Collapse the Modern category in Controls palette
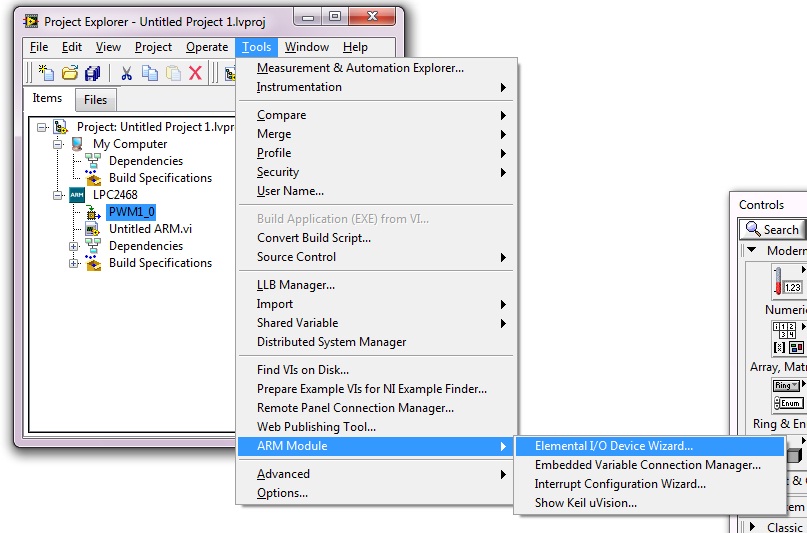807x533 pixels. 752,250
